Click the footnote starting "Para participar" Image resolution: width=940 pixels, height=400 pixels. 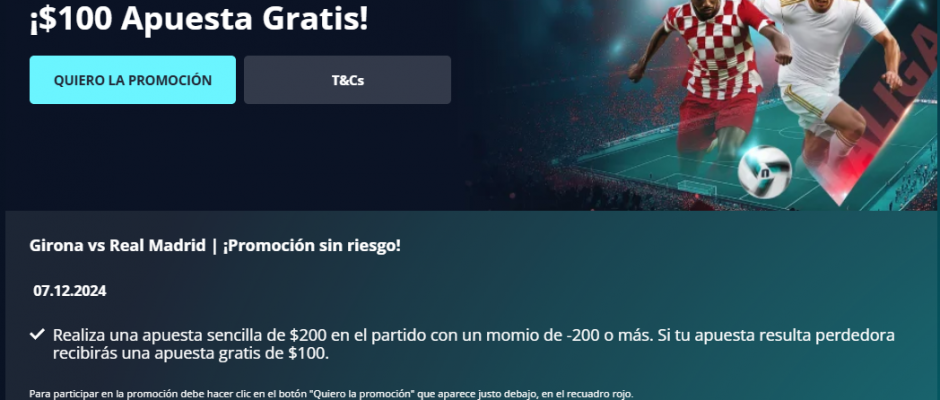[331, 394]
